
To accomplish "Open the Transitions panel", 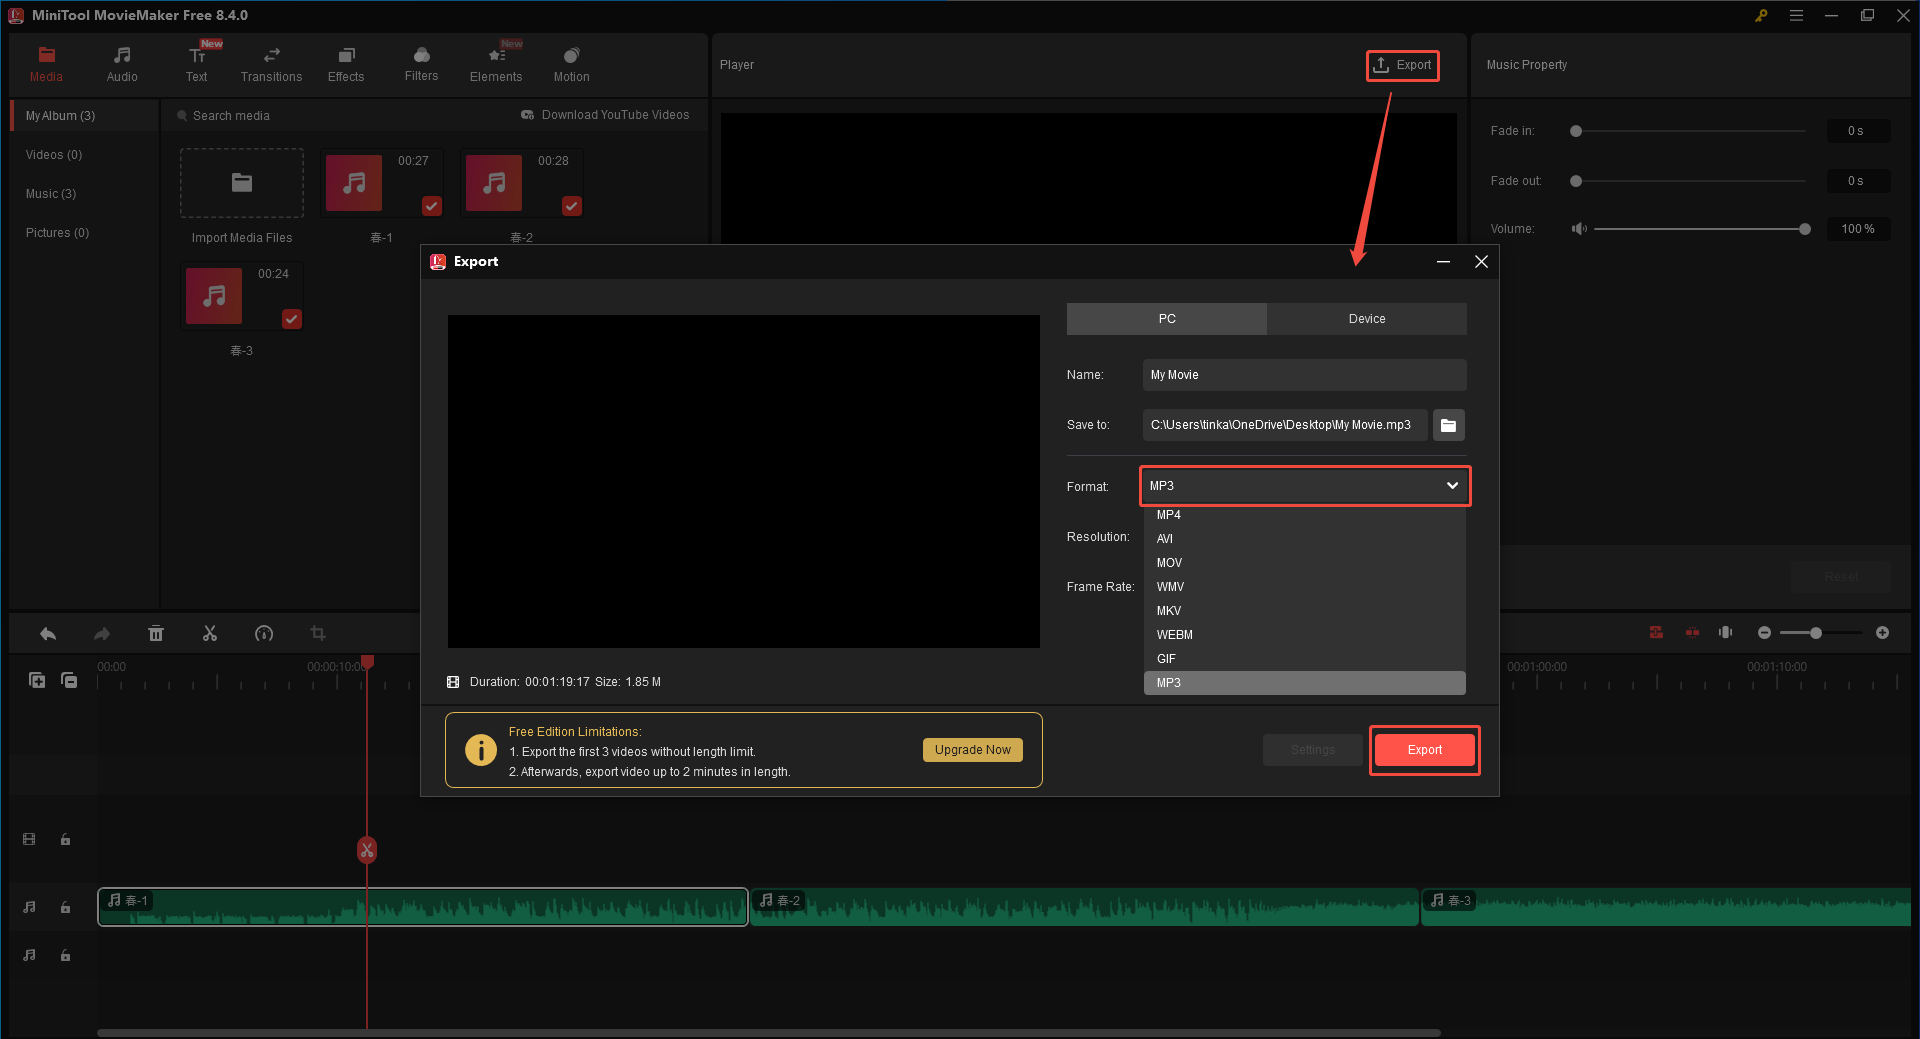I will click(270, 63).
